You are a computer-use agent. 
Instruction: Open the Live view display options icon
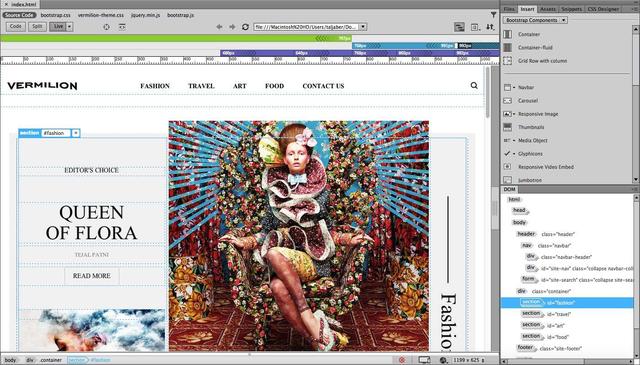tap(475, 27)
